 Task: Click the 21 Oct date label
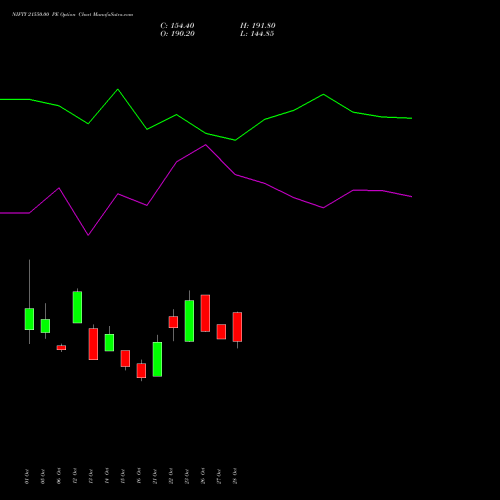point(155,476)
